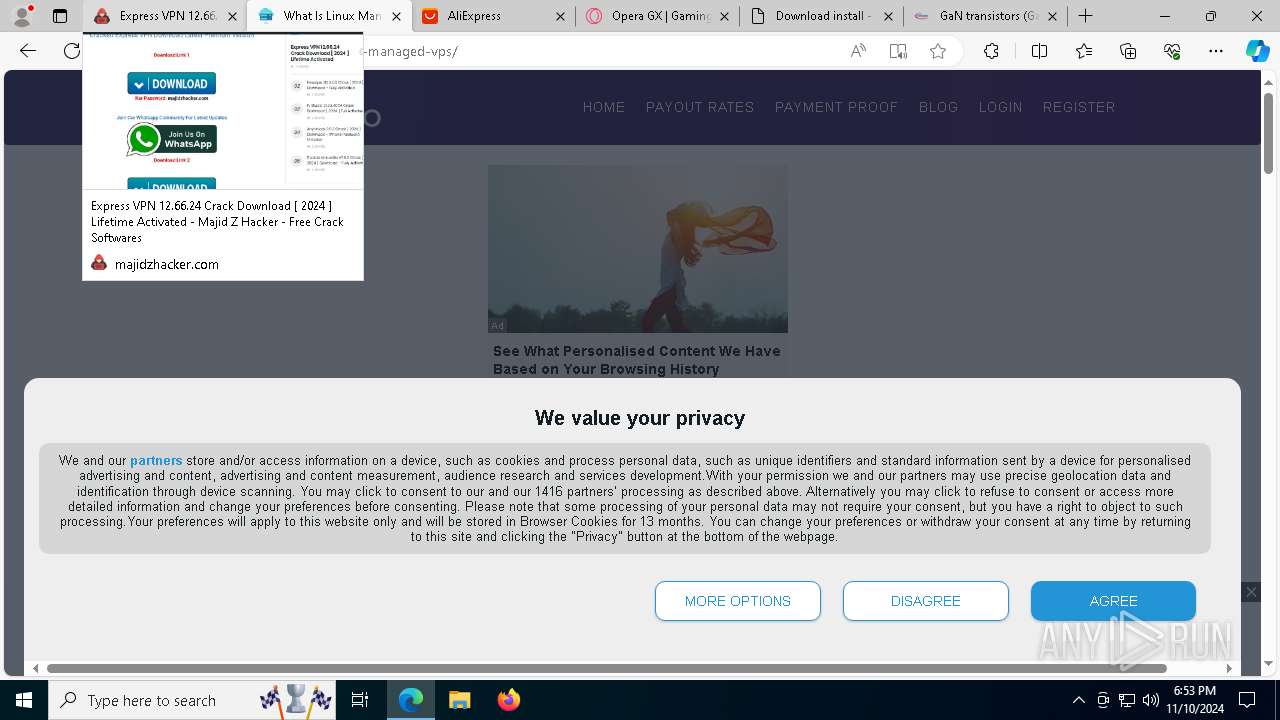The width and height of the screenshot is (1280, 720).
Task: Open the Edge profile icon
Action: (22, 16)
